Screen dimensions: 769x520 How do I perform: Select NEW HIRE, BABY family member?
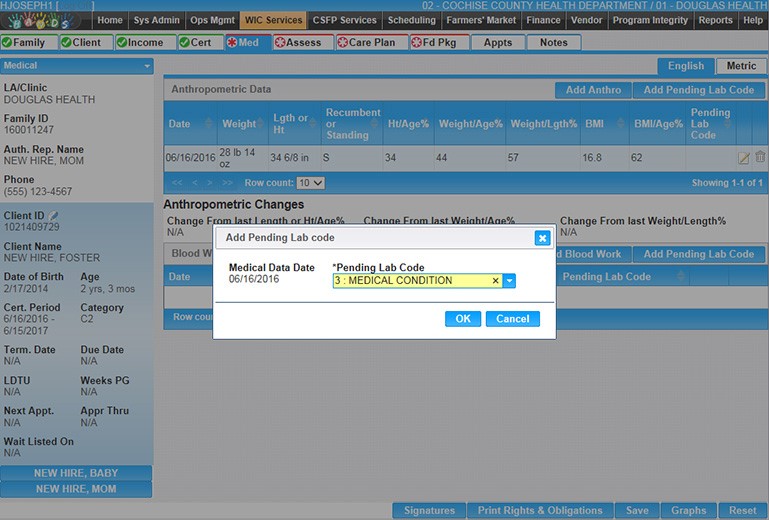[76, 473]
